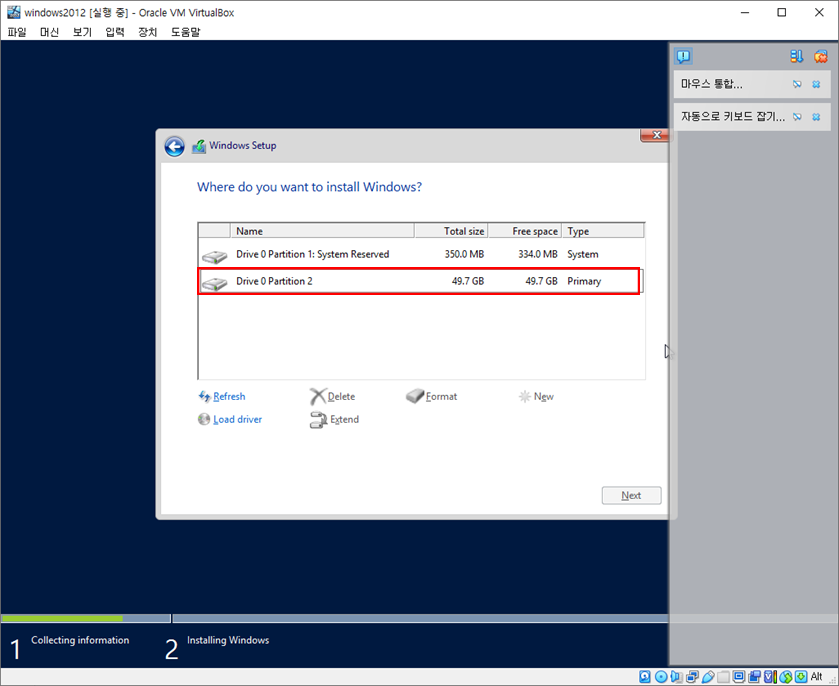
Task: Click the shared folders status icon
Action: (x=723, y=677)
